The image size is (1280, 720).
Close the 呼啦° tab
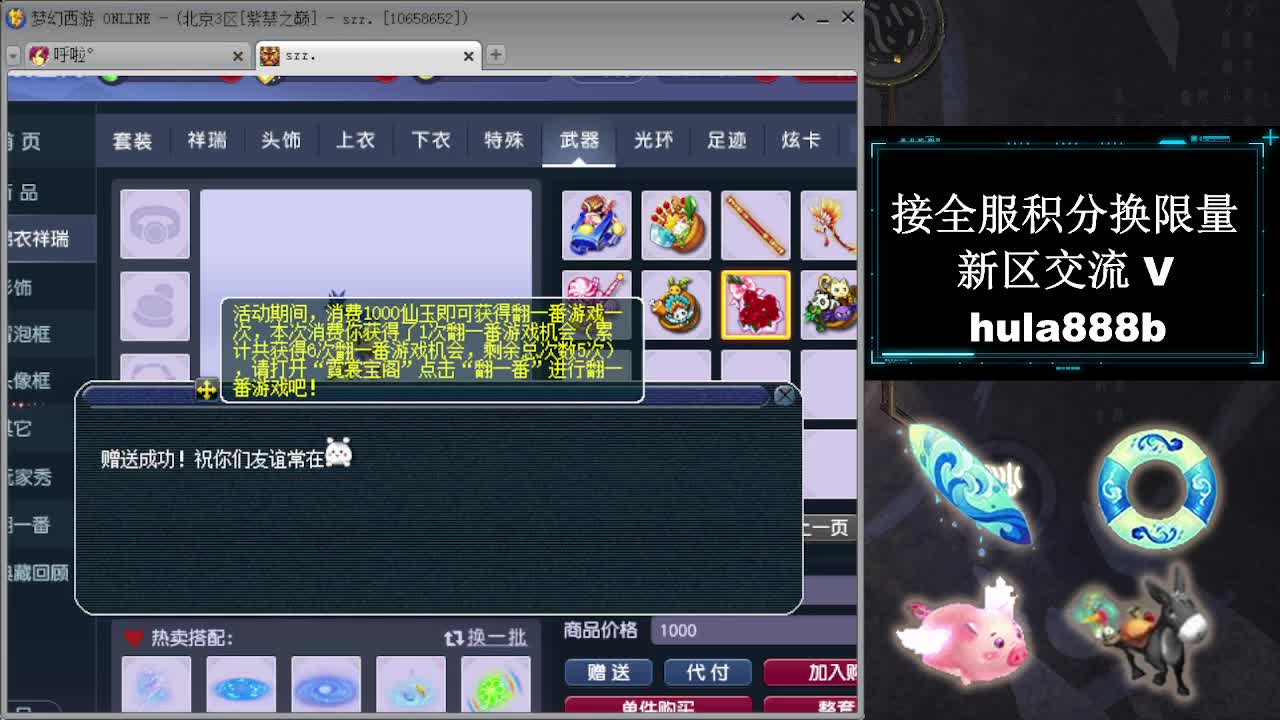tap(238, 56)
